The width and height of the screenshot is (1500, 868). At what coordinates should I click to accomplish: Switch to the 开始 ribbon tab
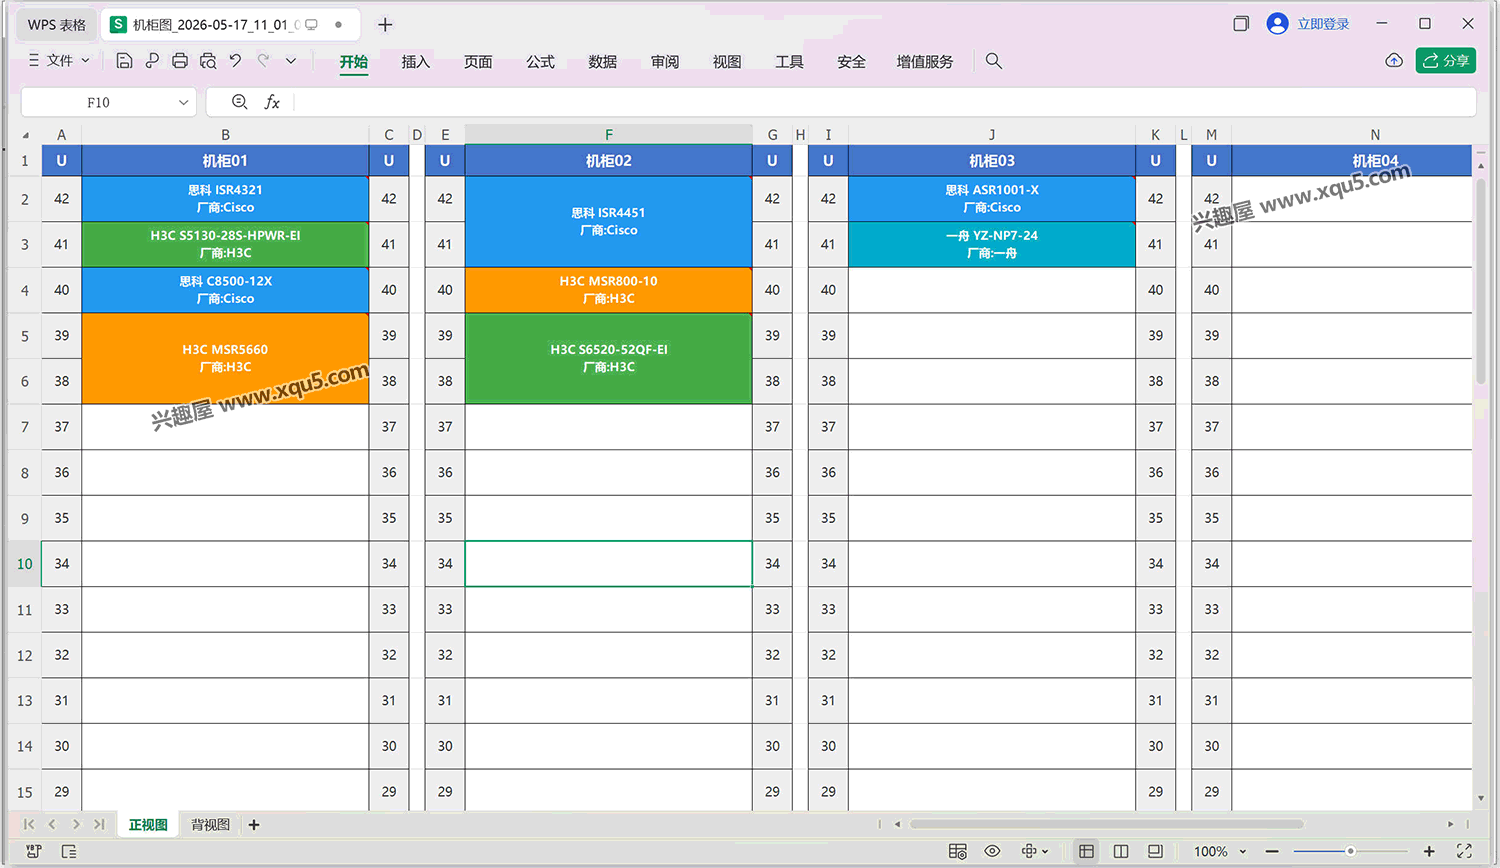[354, 62]
